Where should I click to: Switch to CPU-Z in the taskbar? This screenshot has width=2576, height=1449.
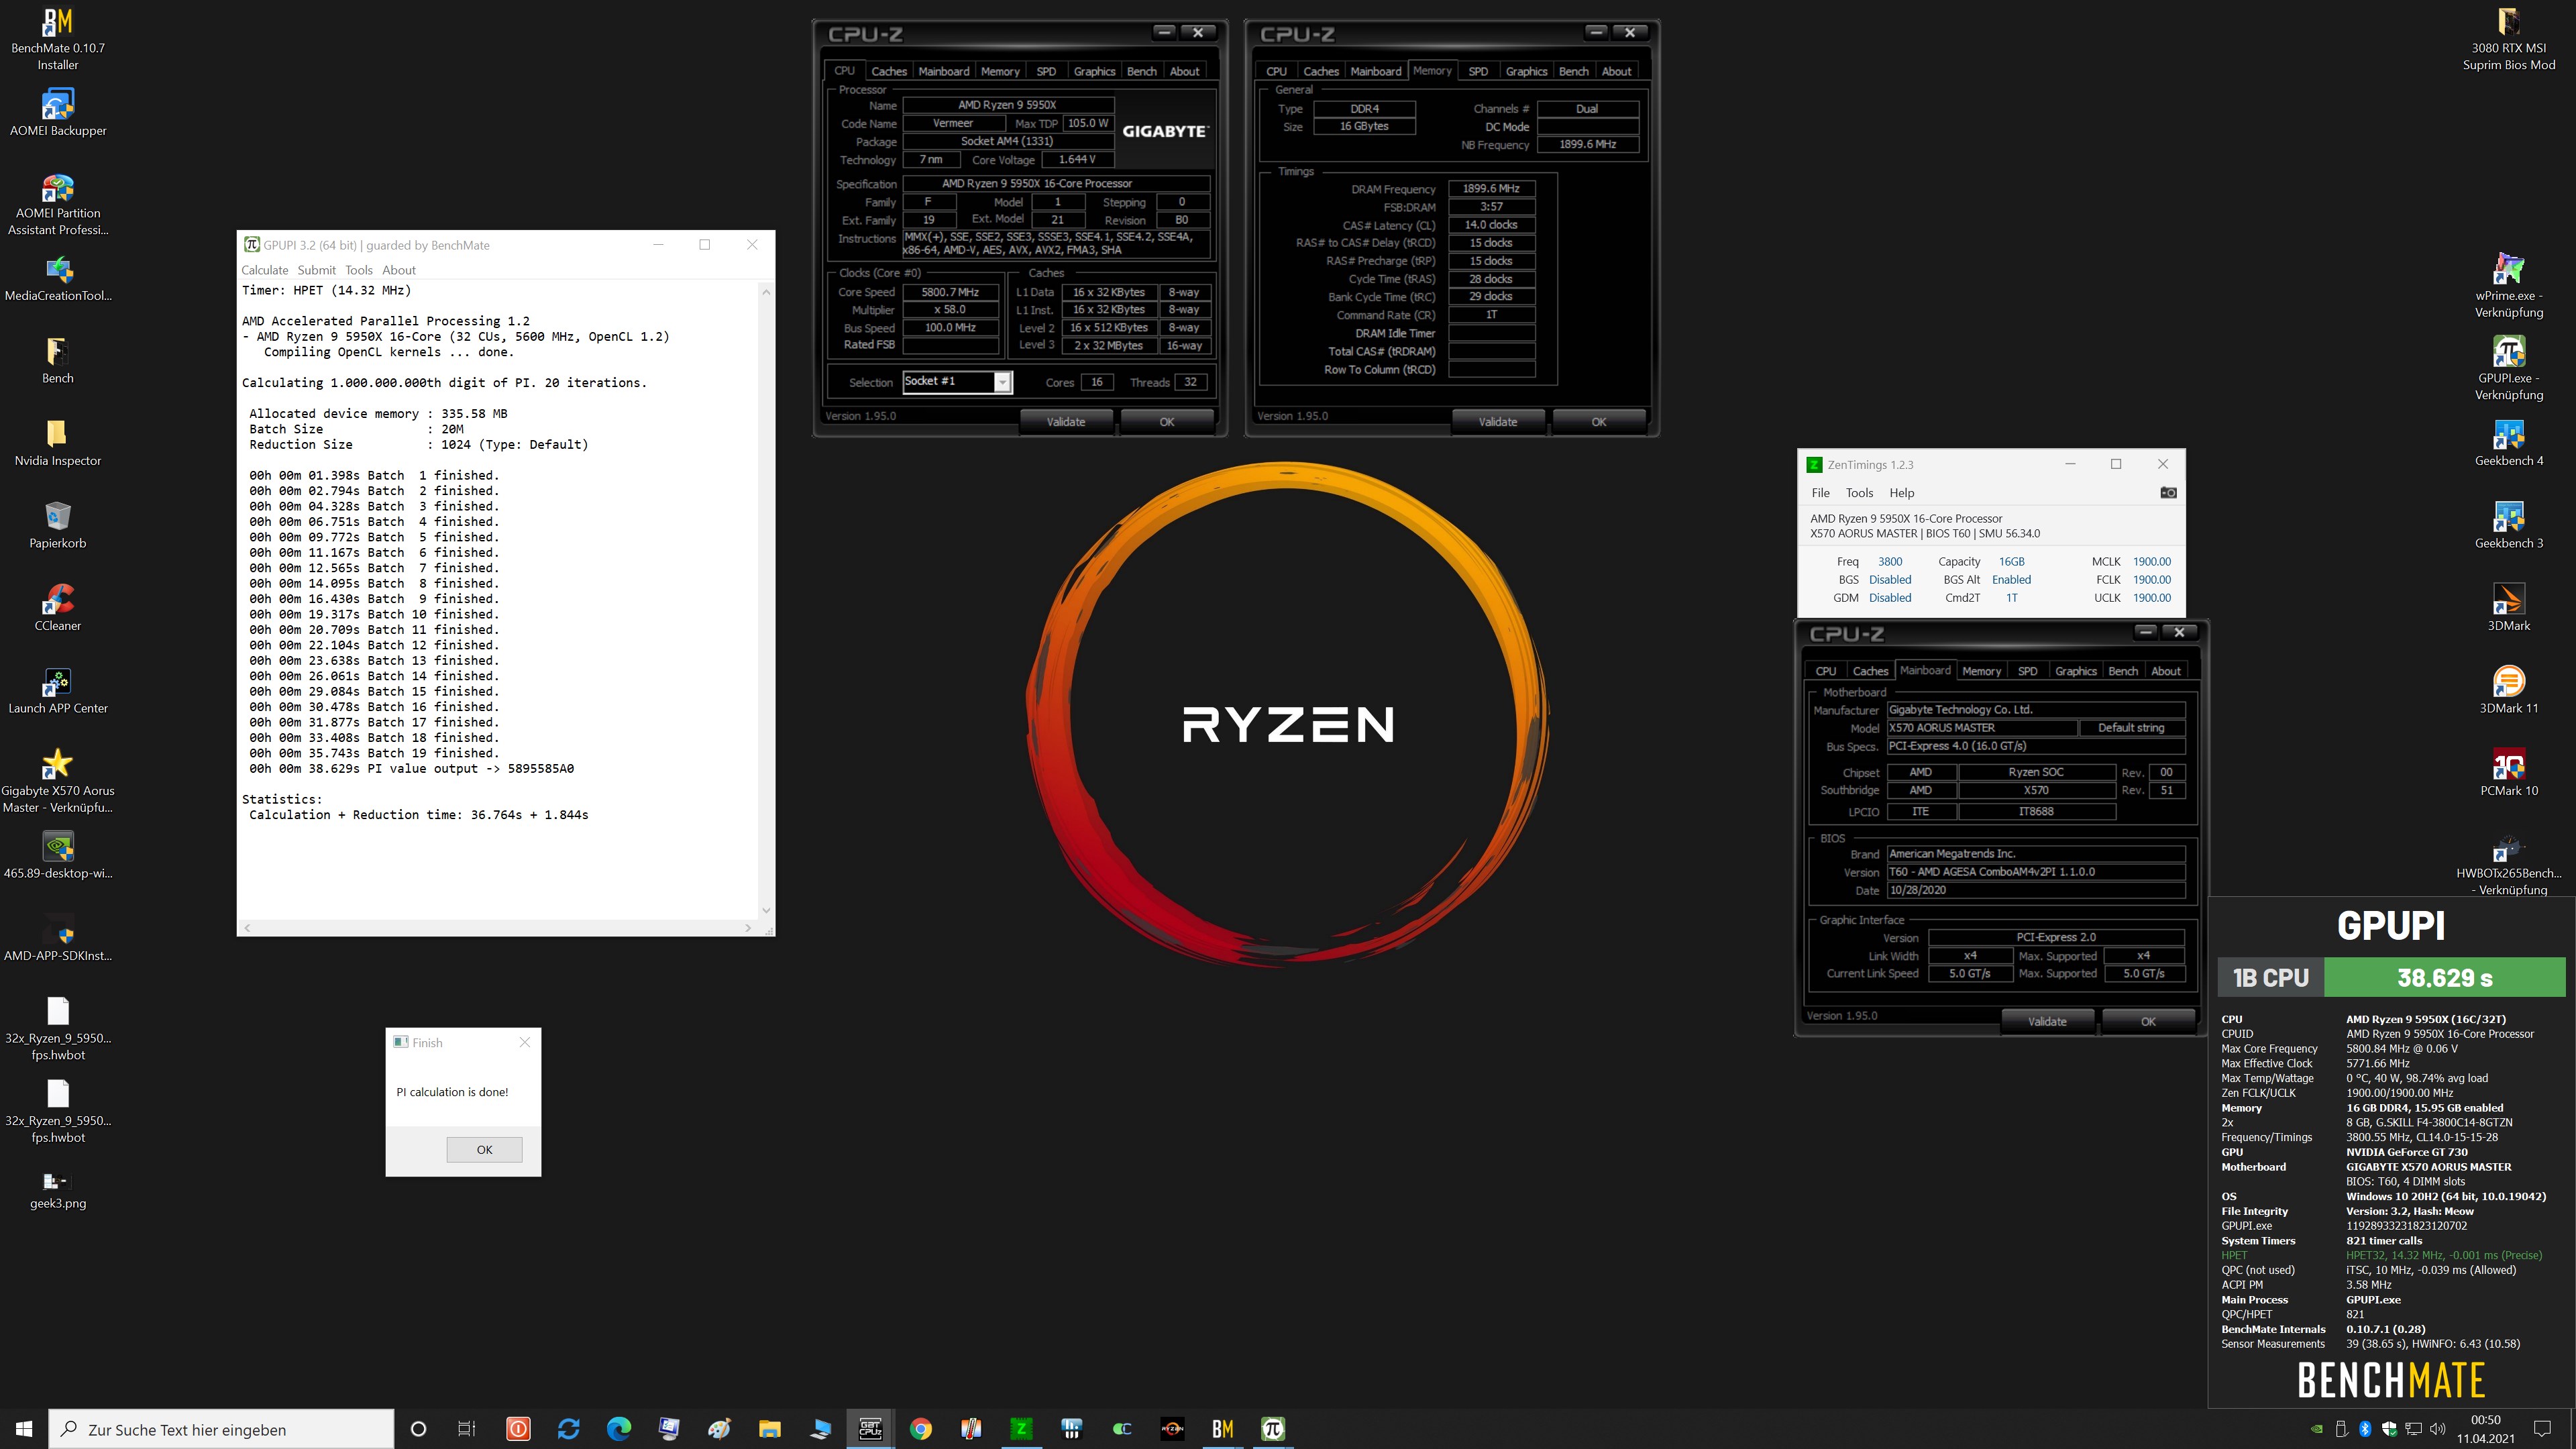(x=870, y=1429)
